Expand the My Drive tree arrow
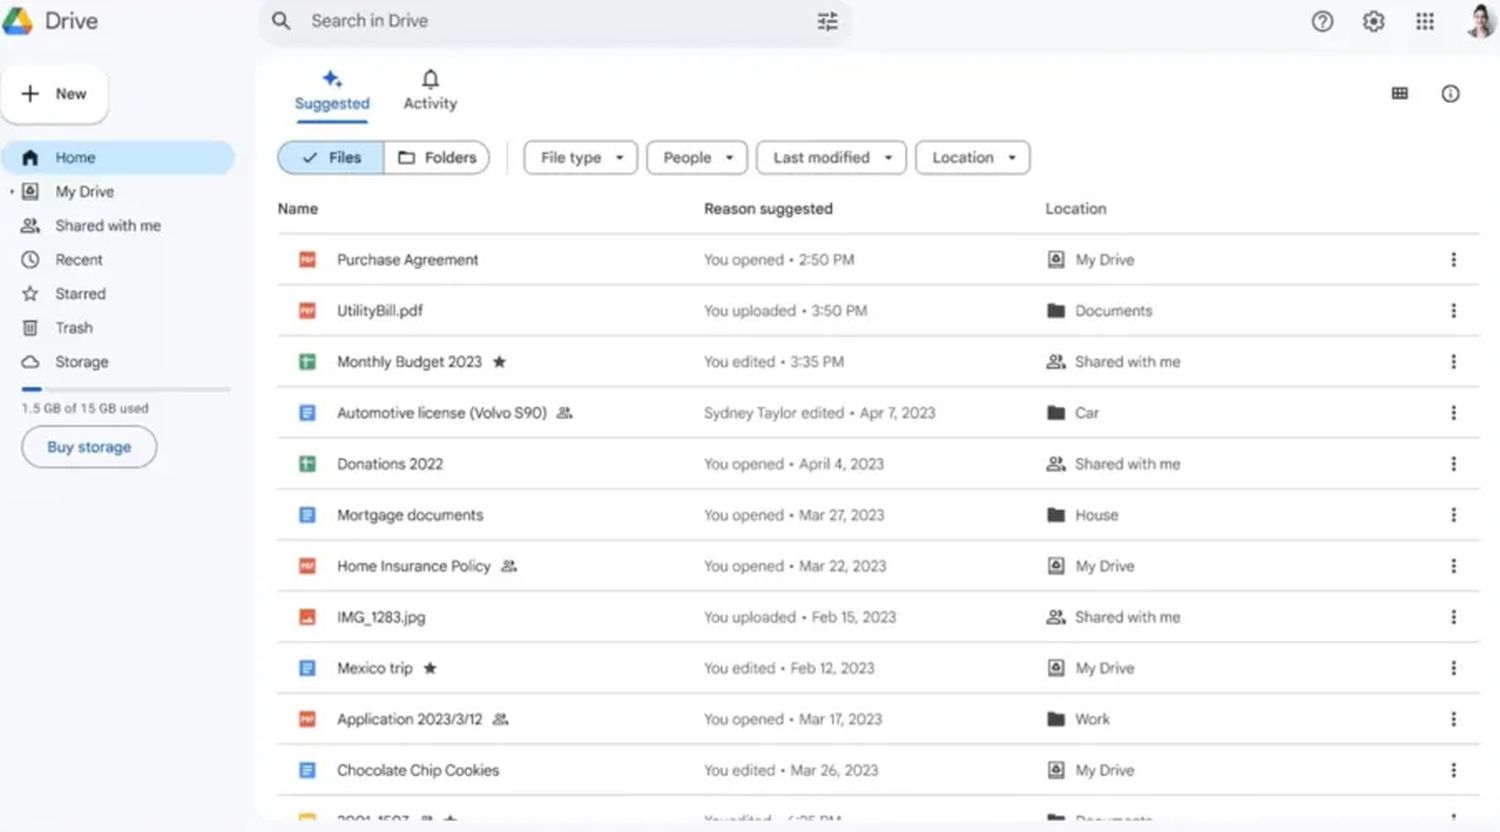 [x=12, y=192]
